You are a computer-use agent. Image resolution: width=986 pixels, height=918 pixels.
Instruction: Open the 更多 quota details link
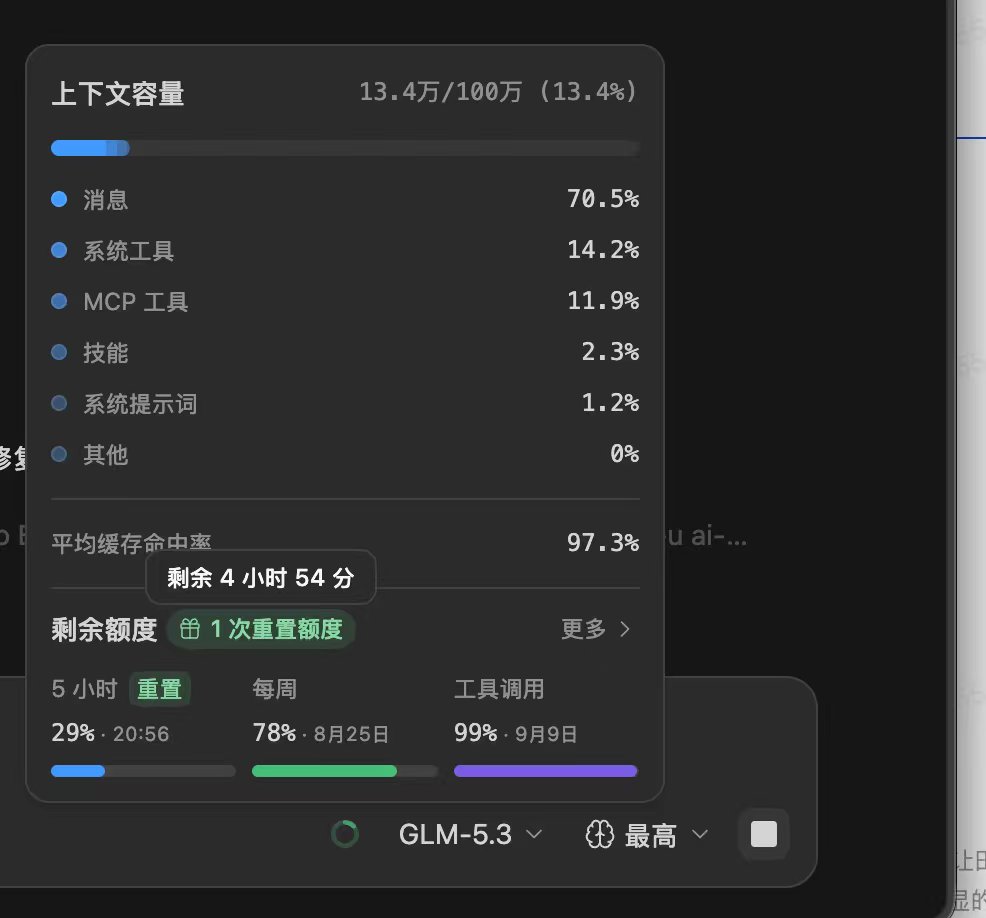[595, 629]
